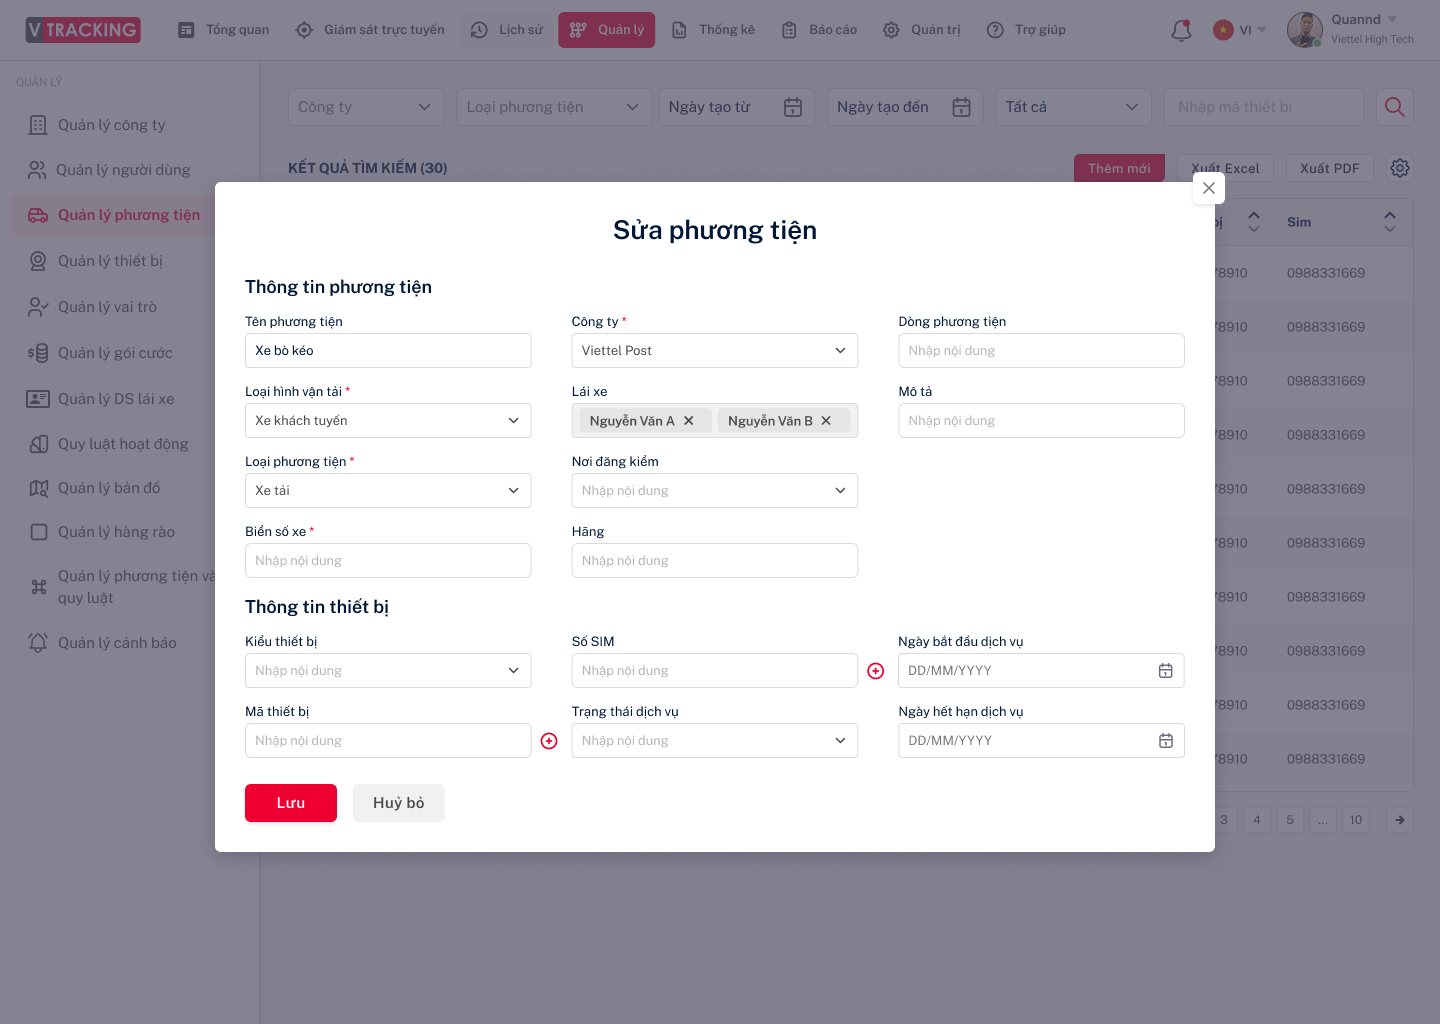The image size is (1440, 1024).
Task: Open calendar icon of Ngày tạo từ
Action: [793, 107]
